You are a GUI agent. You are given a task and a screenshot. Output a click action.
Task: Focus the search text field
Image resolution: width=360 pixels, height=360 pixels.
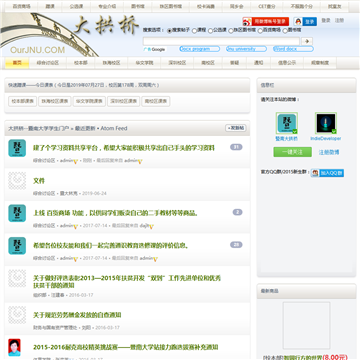221,41
